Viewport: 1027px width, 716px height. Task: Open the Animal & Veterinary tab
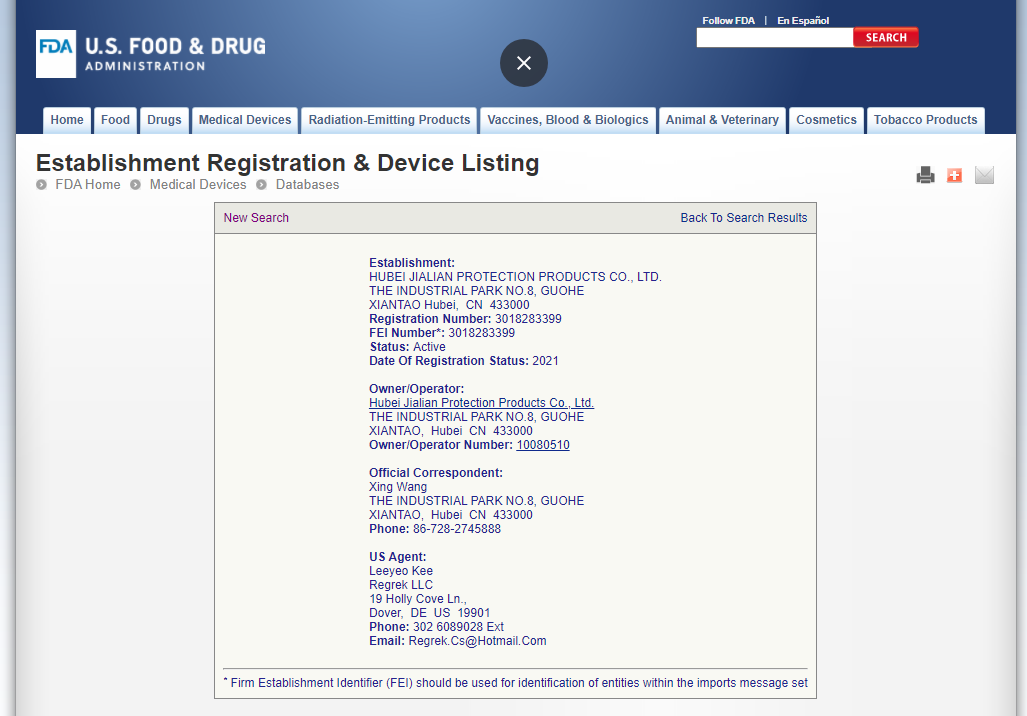pyautogui.click(x=722, y=121)
